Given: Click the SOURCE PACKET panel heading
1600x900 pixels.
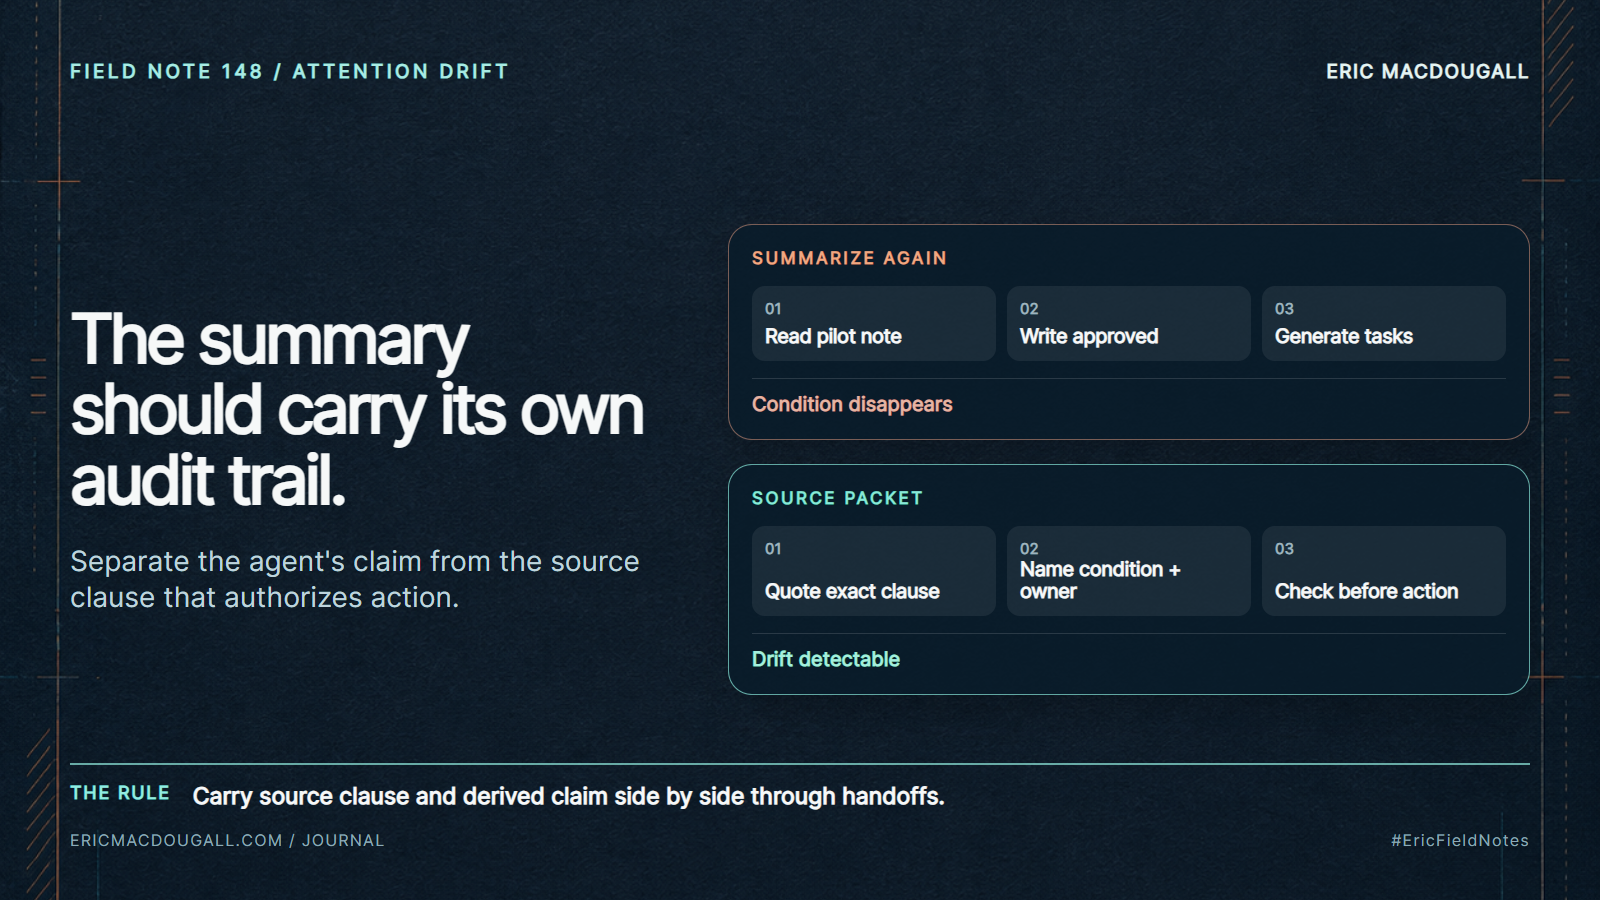Looking at the screenshot, I should click(x=837, y=498).
